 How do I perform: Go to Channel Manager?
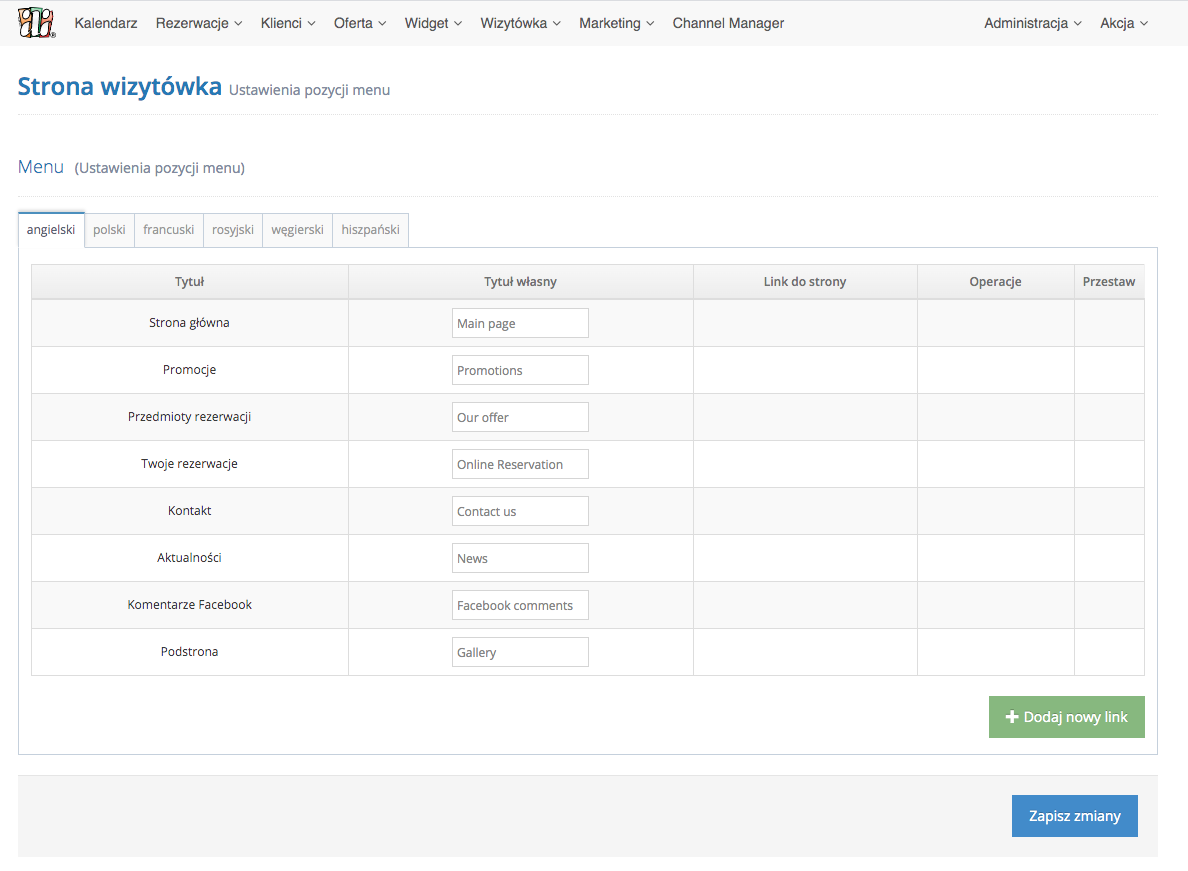tap(728, 23)
